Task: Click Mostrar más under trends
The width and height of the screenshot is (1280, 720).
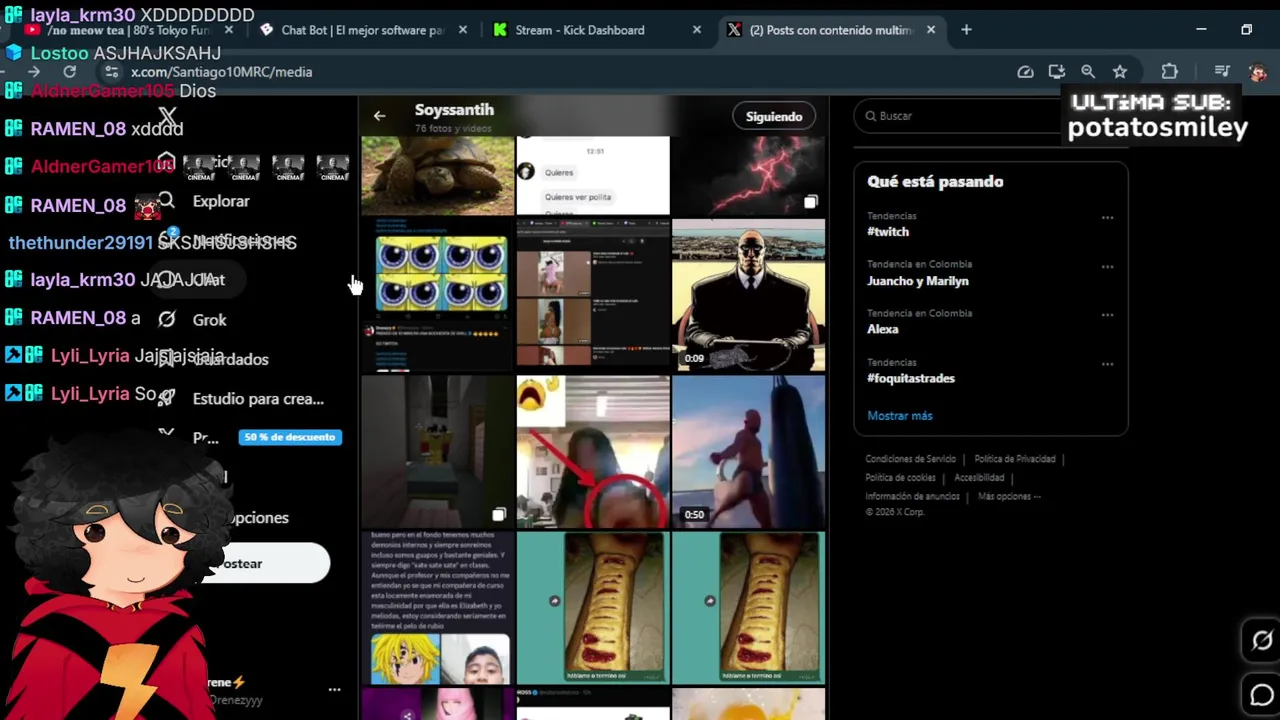Action: 900,416
